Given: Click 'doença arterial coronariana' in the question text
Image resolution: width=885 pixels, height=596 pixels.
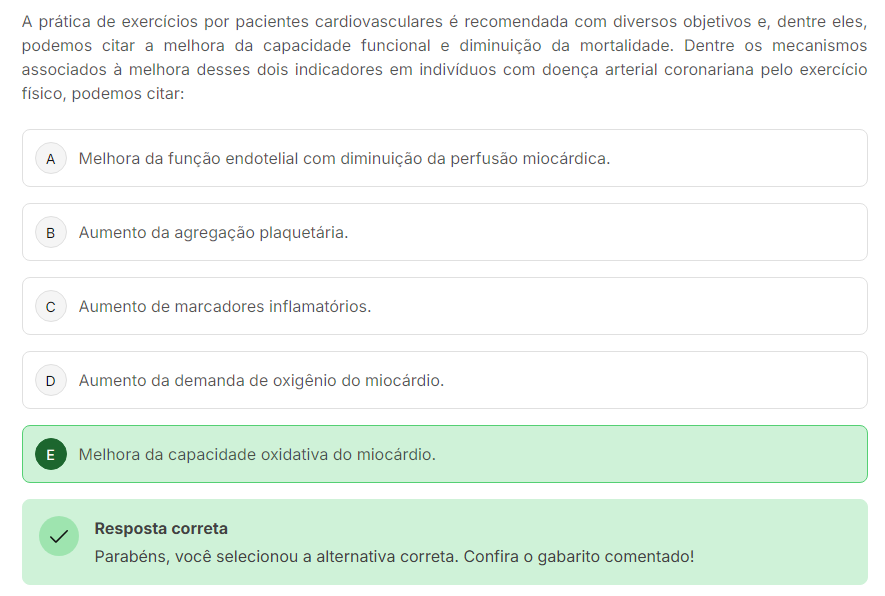Looking at the screenshot, I should 648,70.
